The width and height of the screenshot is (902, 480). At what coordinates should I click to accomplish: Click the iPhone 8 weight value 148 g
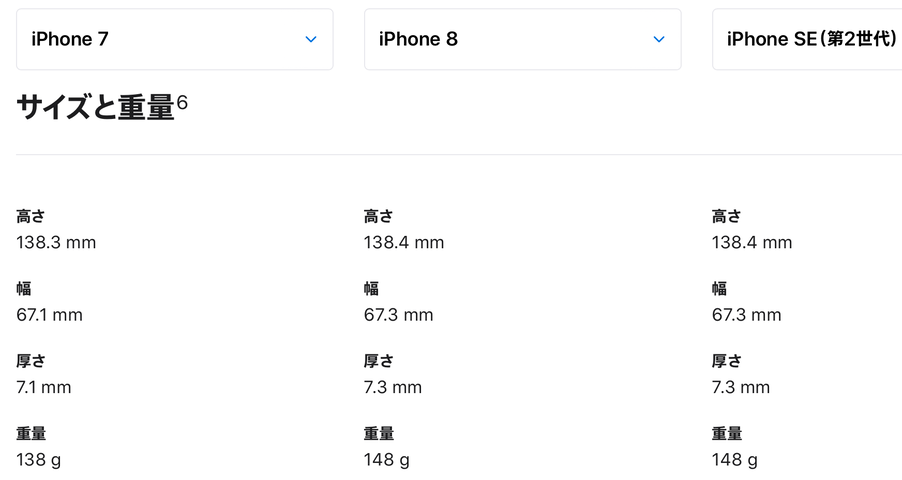click(x=387, y=460)
